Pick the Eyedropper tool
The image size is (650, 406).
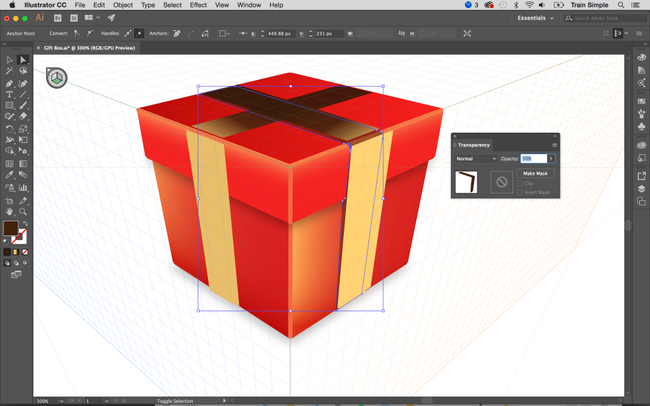click(10, 175)
